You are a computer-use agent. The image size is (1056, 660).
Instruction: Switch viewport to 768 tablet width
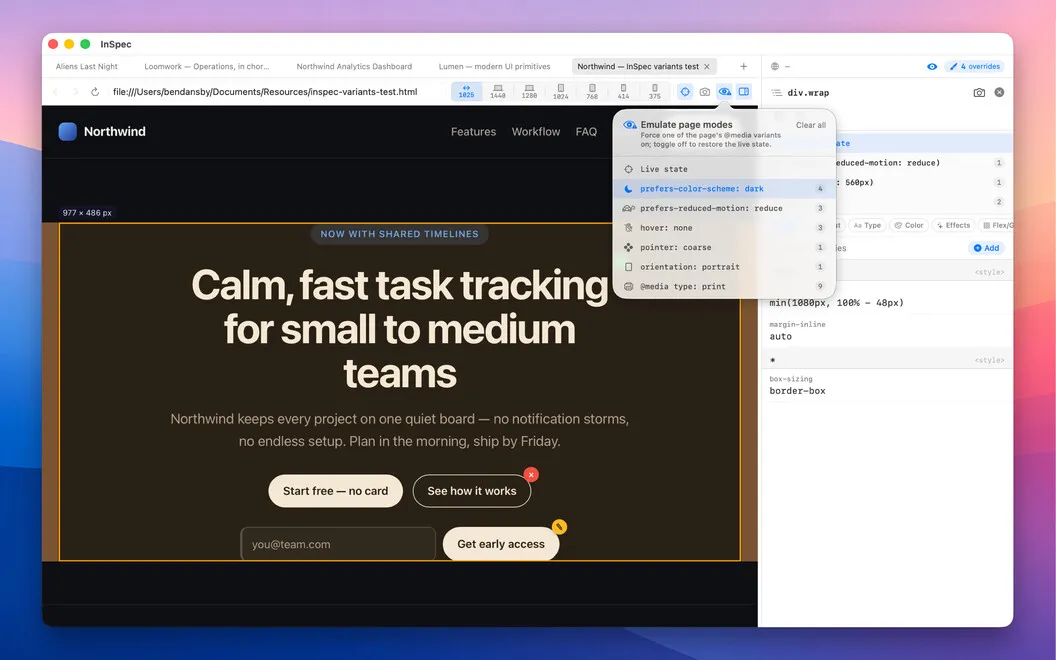point(592,92)
